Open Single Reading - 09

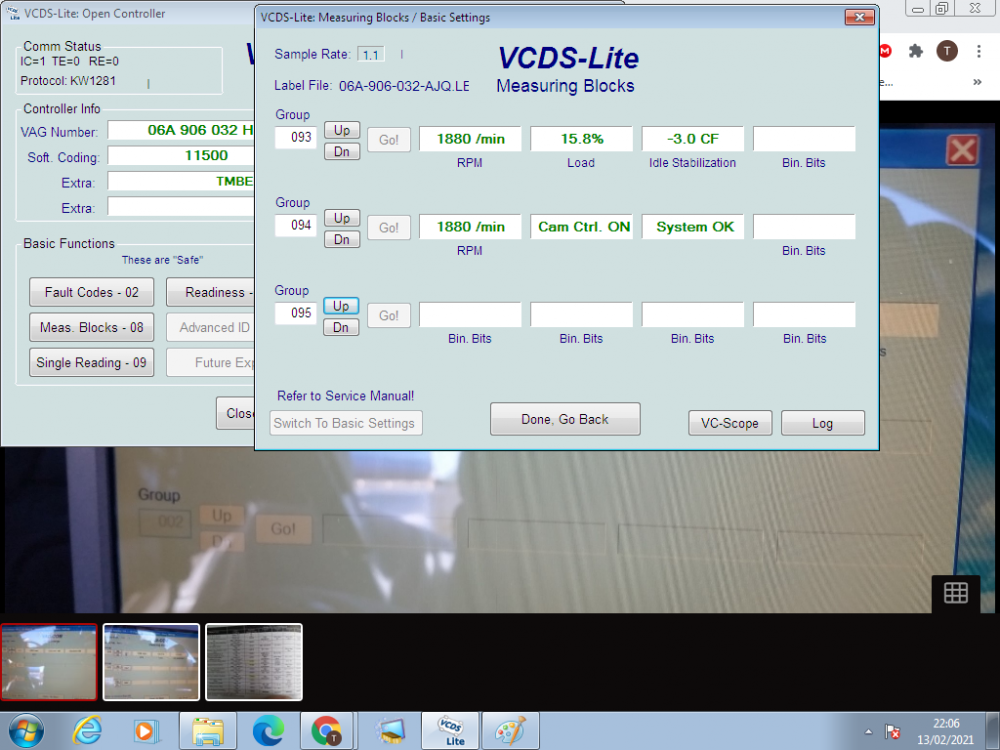click(92, 362)
